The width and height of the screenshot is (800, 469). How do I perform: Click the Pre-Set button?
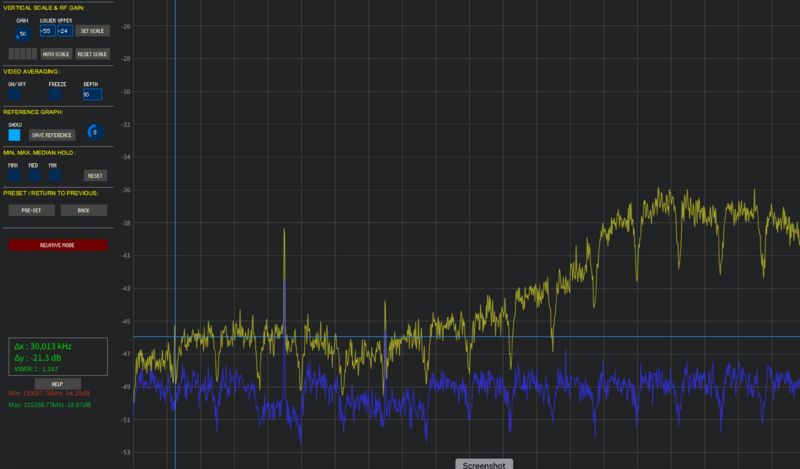click(31, 211)
